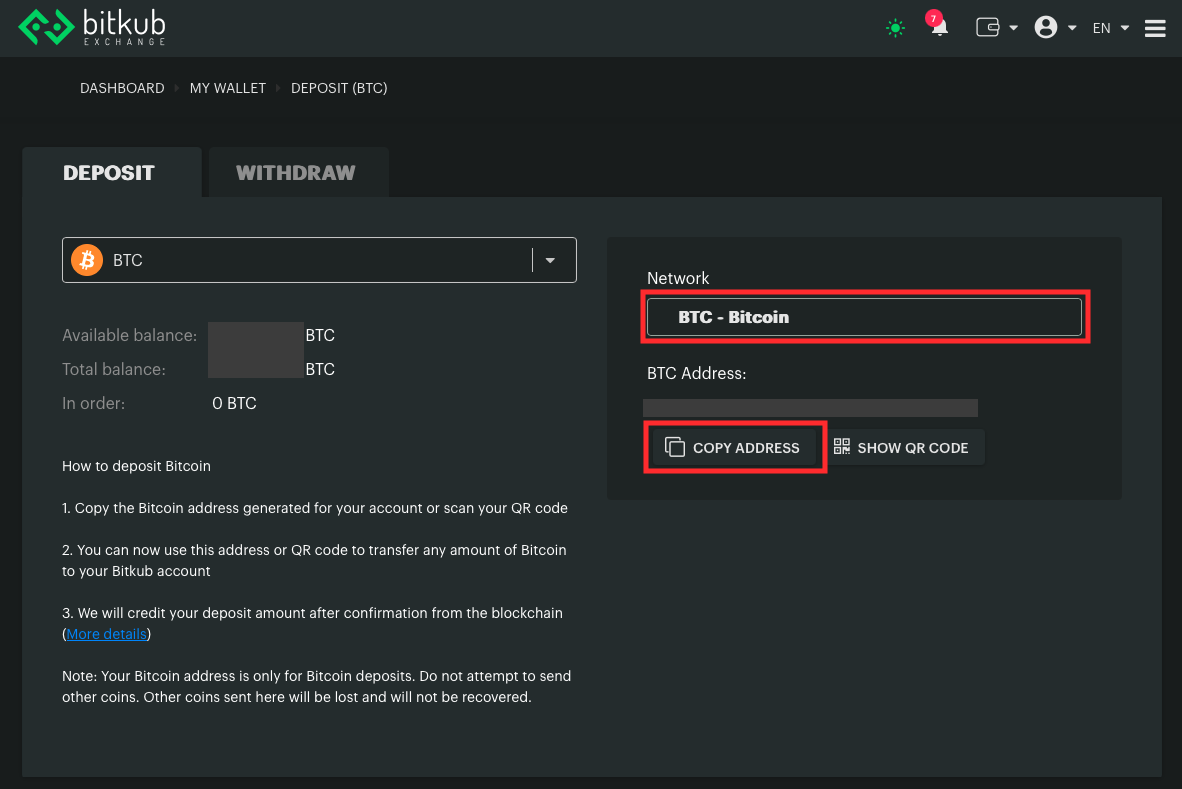Click the 'Network' label

678,278
